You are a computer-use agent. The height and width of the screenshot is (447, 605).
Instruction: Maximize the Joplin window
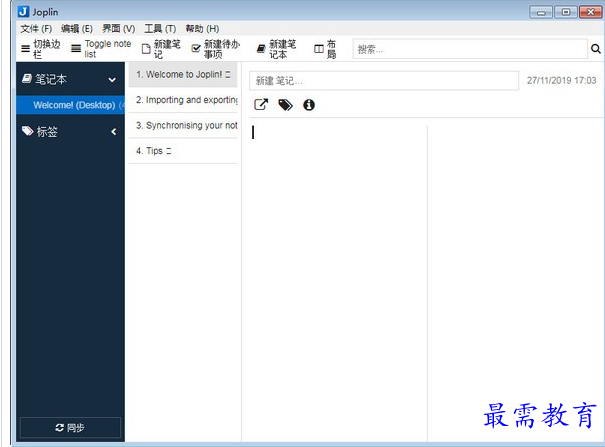566,12
